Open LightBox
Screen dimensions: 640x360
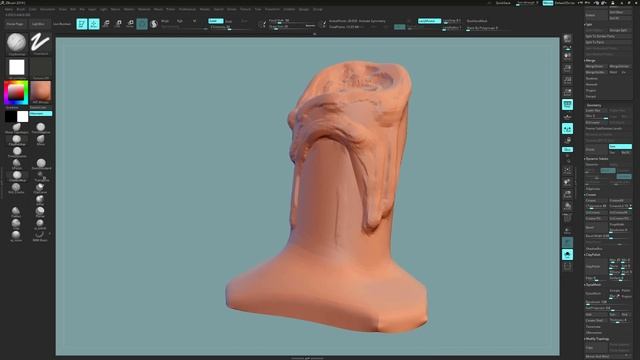(x=38, y=24)
